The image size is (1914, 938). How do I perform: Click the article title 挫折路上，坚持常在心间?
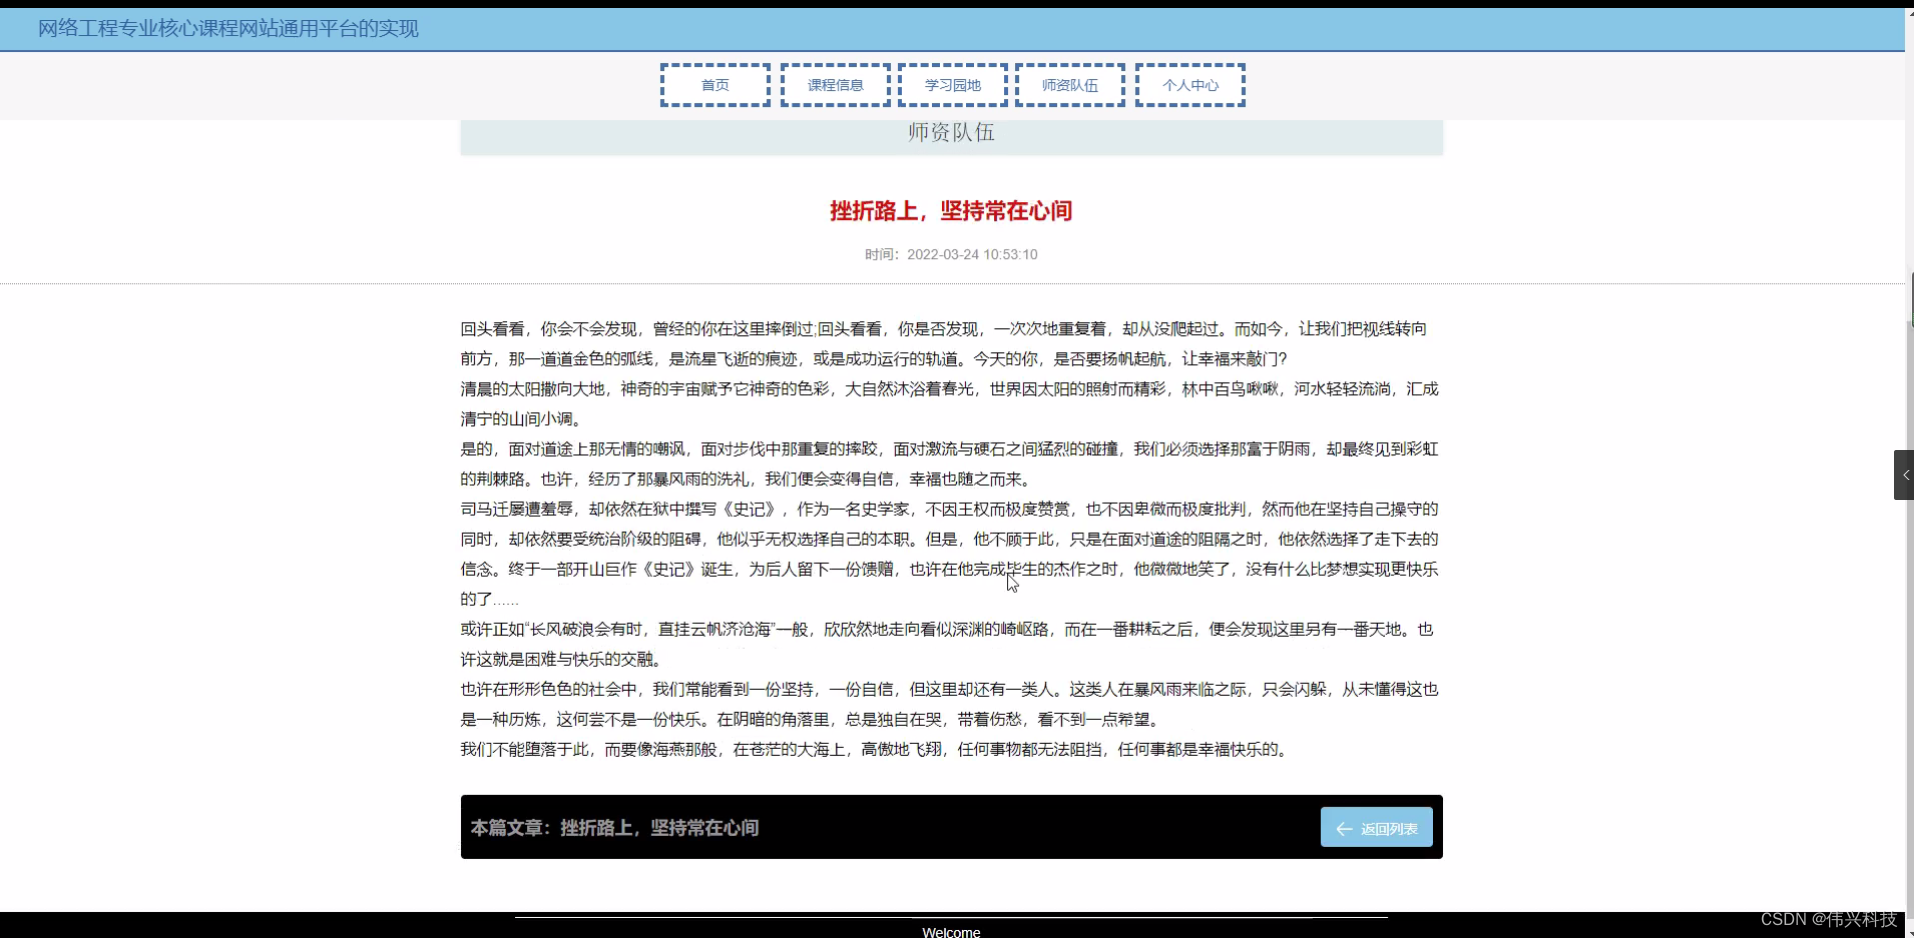(951, 211)
